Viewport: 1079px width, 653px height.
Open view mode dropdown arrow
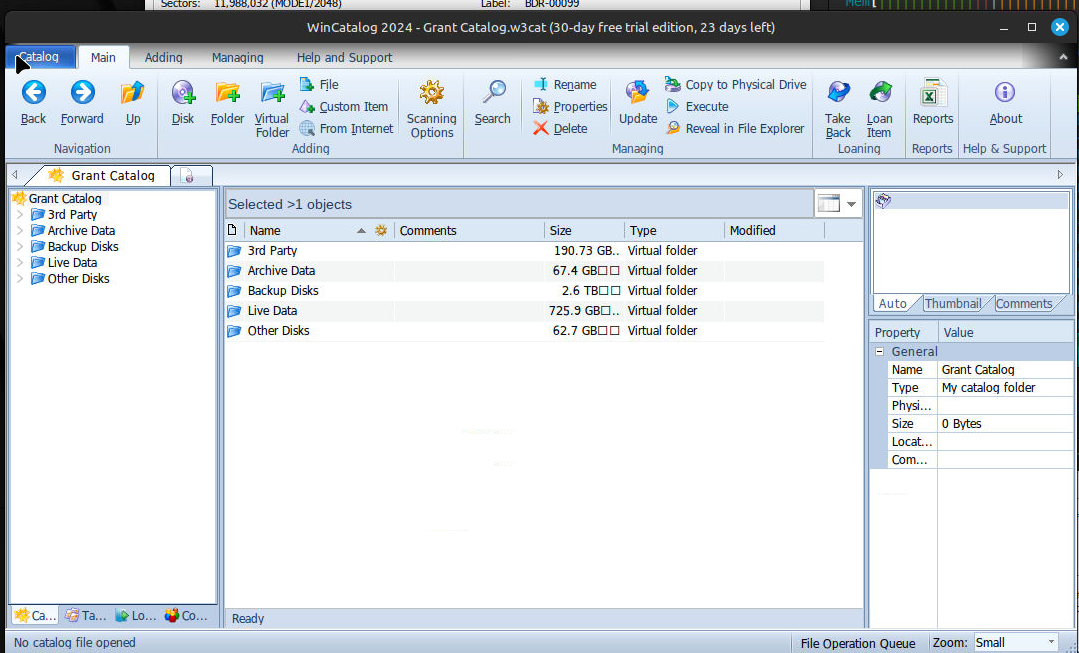(x=851, y=204)
